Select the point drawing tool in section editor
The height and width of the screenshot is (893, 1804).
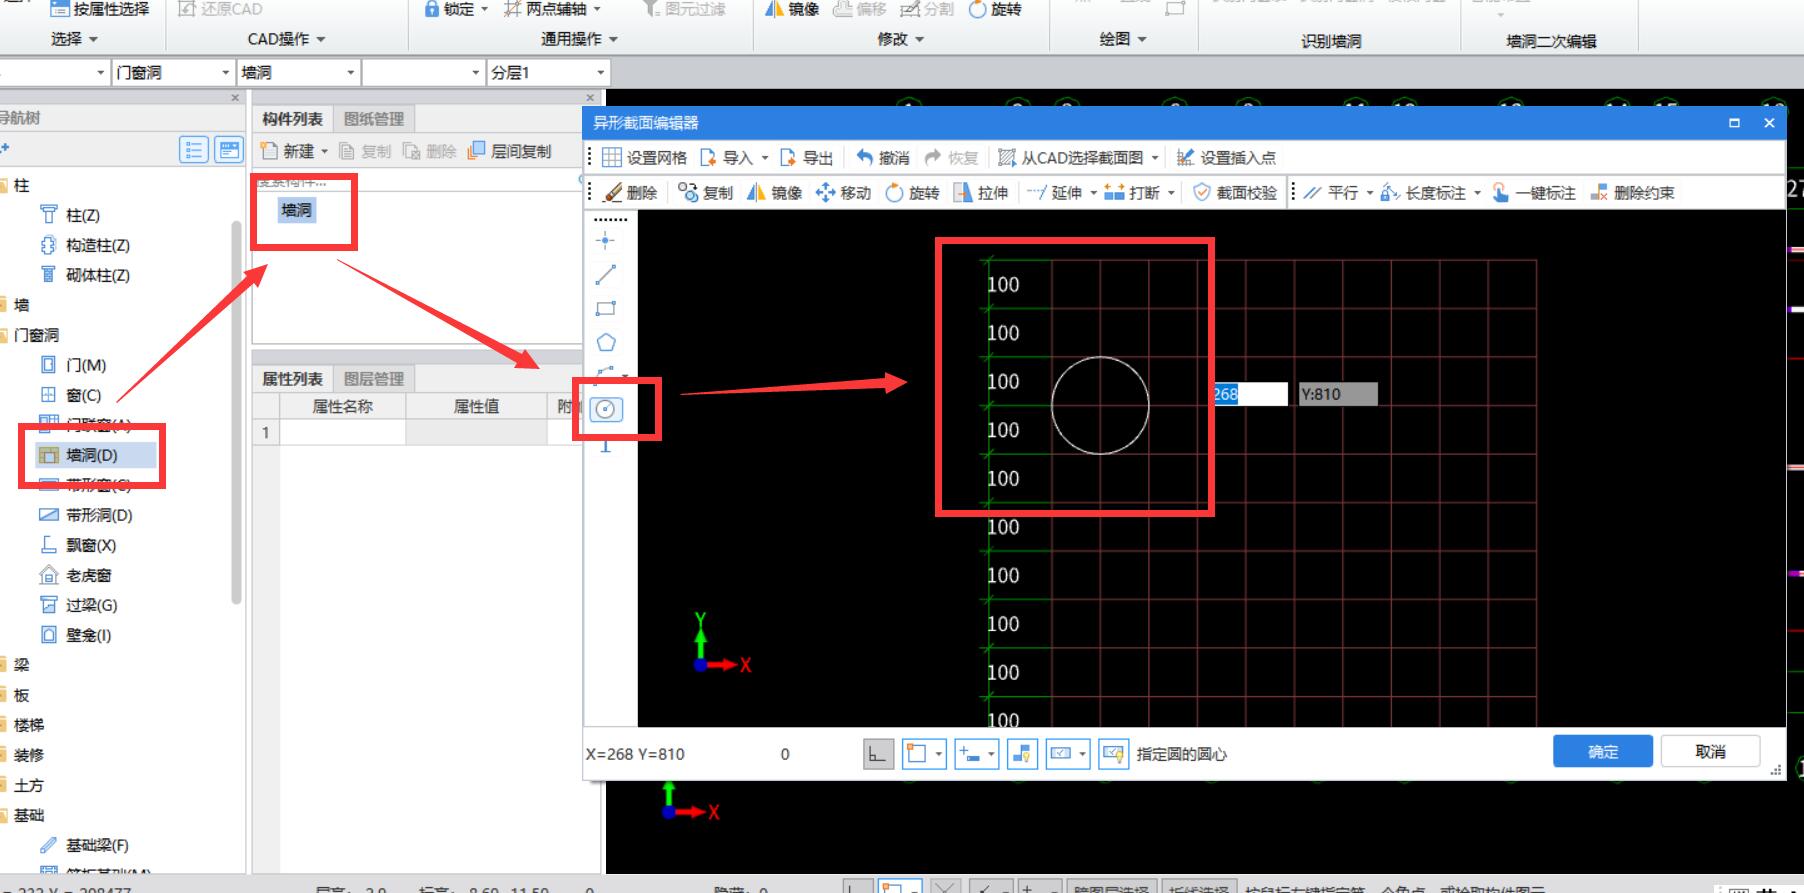[x=605, y=240]
